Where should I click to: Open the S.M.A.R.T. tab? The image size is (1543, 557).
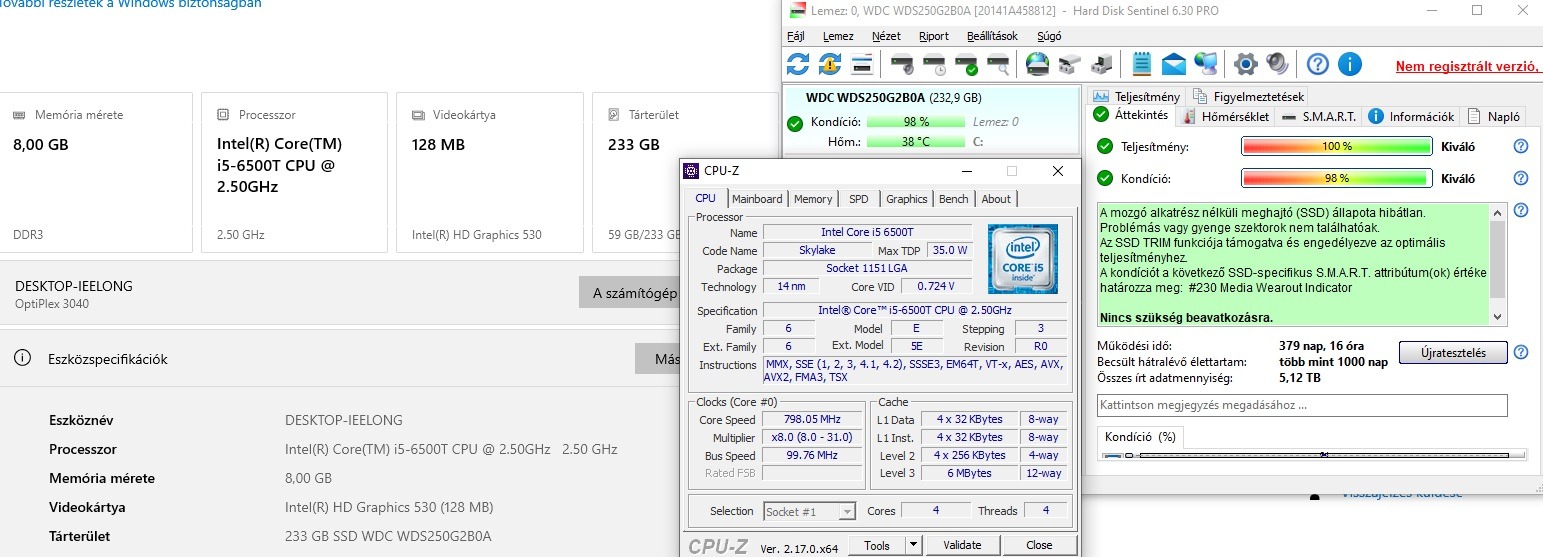(x=1319, y=117)
